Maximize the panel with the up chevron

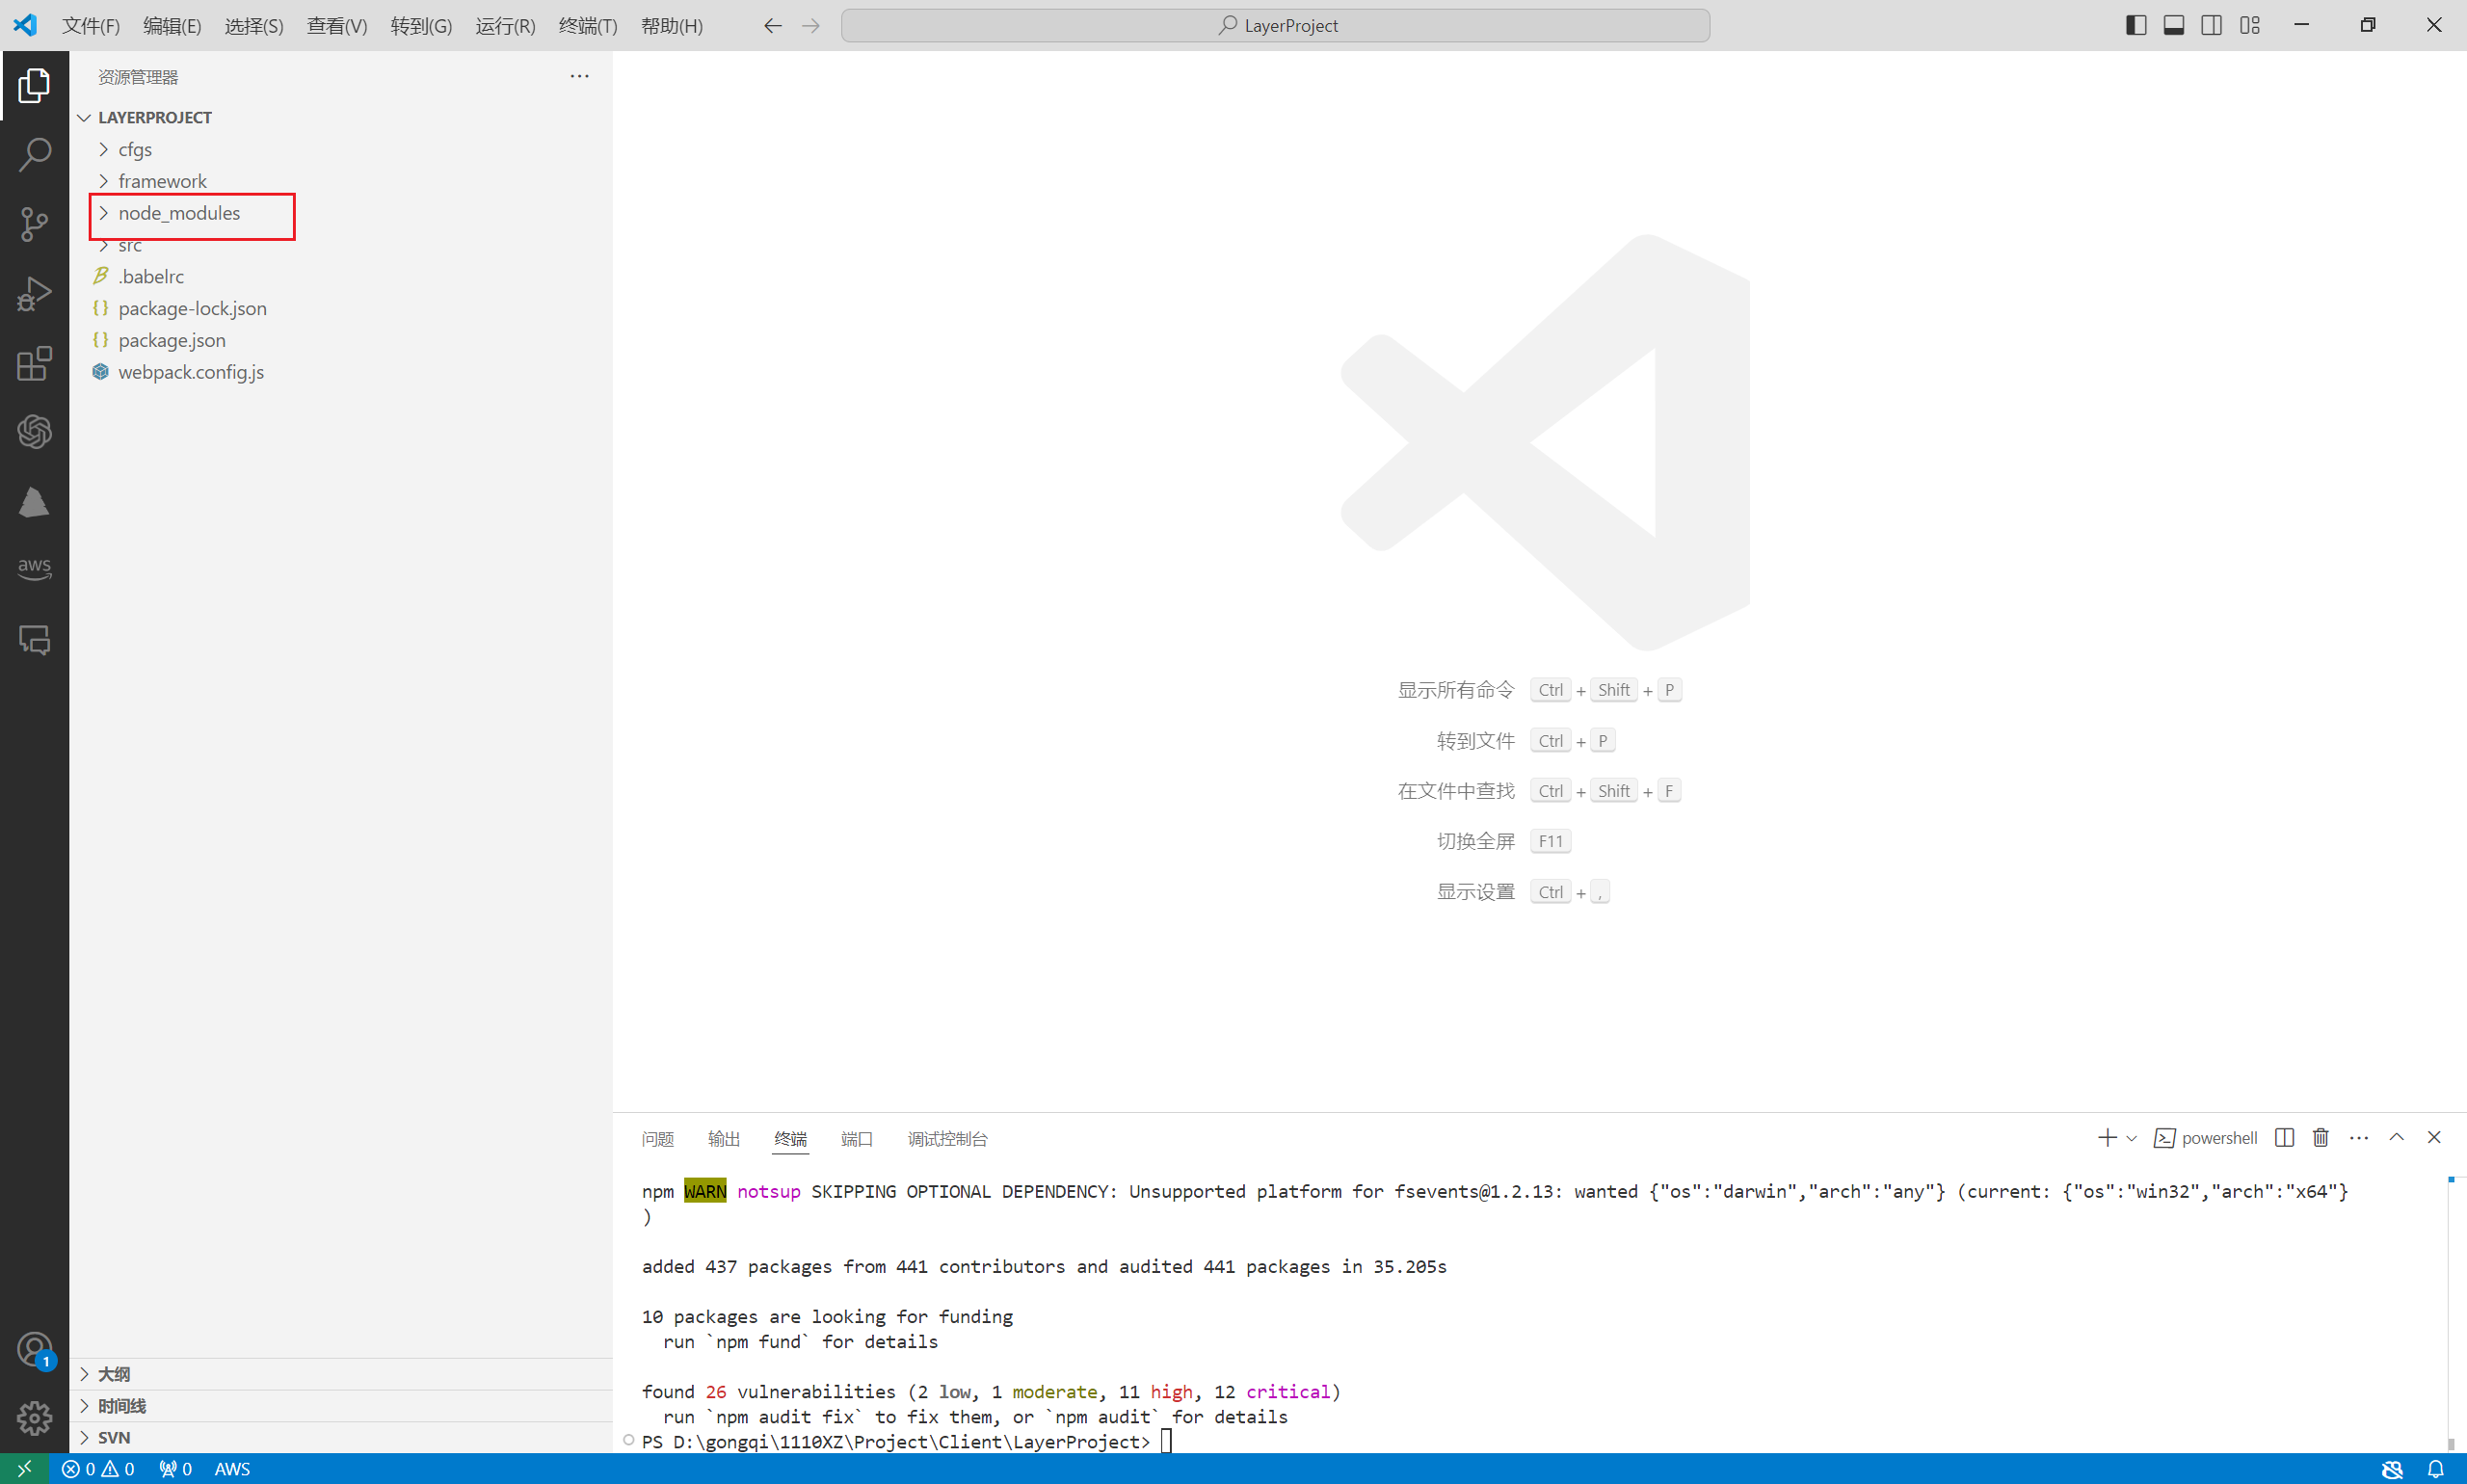point(2397,1138)
